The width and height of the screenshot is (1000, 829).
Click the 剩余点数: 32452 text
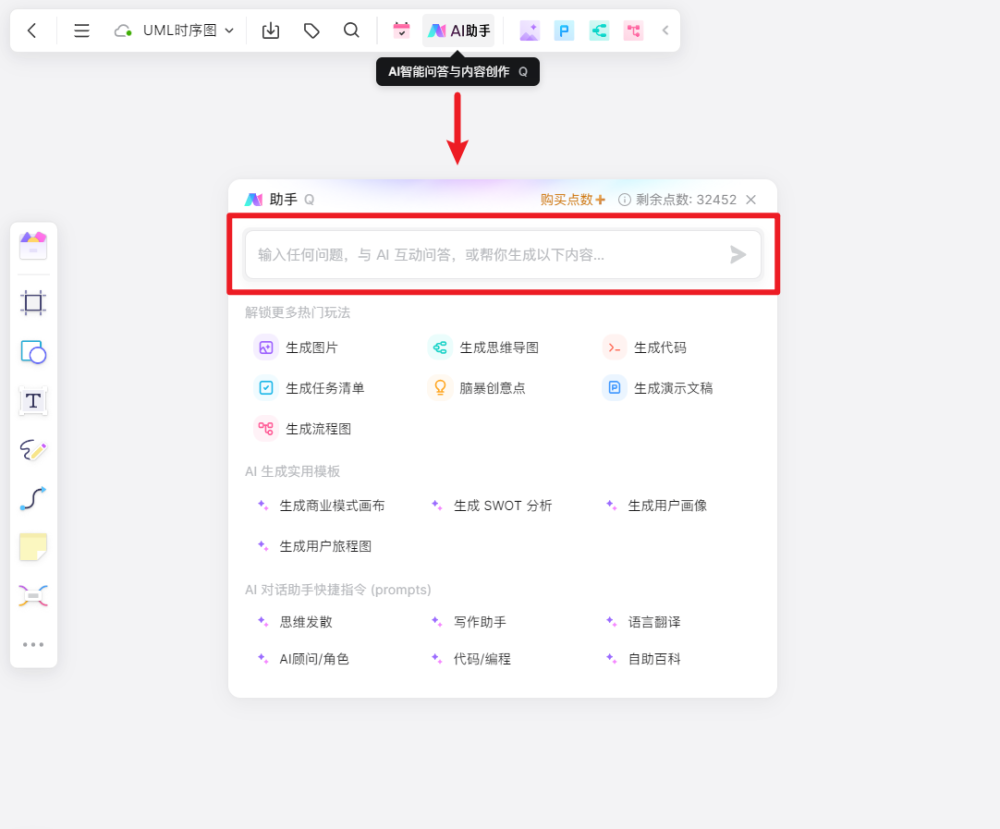[x=686, y=200]
